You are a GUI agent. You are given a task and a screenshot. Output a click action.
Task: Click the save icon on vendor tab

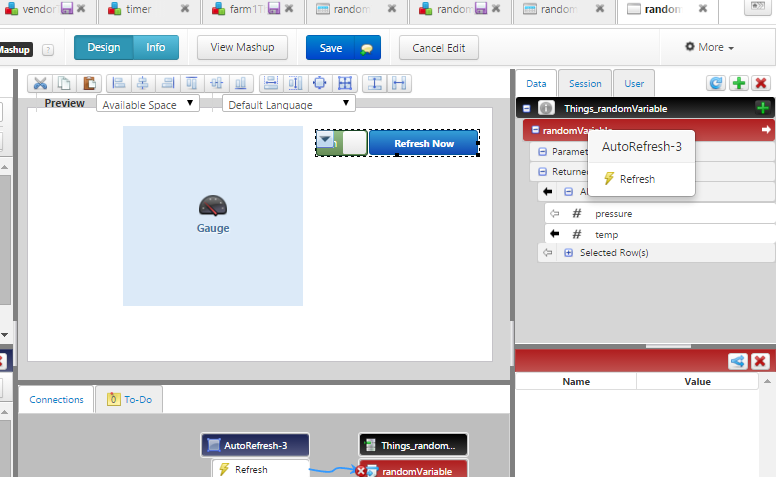pyautogui.click(x=67, y=8)
